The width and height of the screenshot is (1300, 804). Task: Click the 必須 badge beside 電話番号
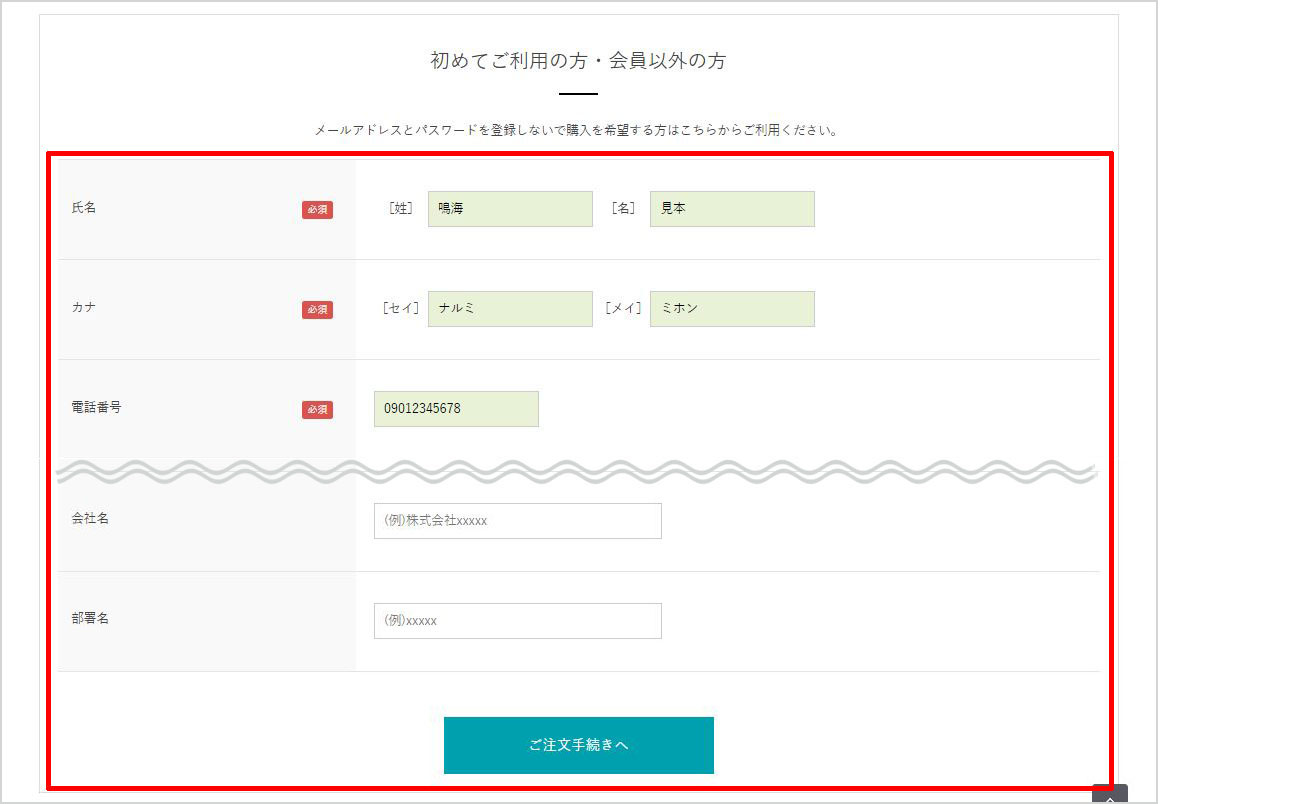point(317,410)
